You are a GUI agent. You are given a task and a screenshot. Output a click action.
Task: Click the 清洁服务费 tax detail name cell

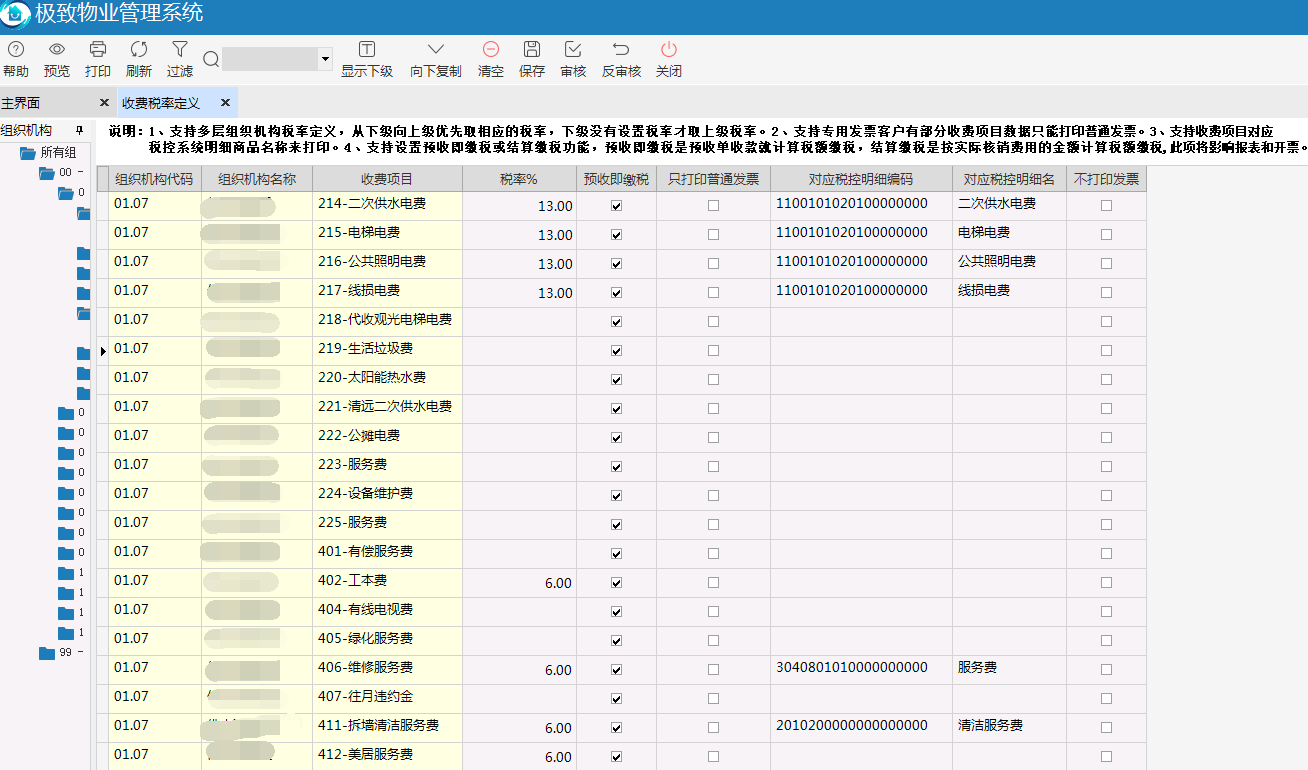tap(1009, 728)
